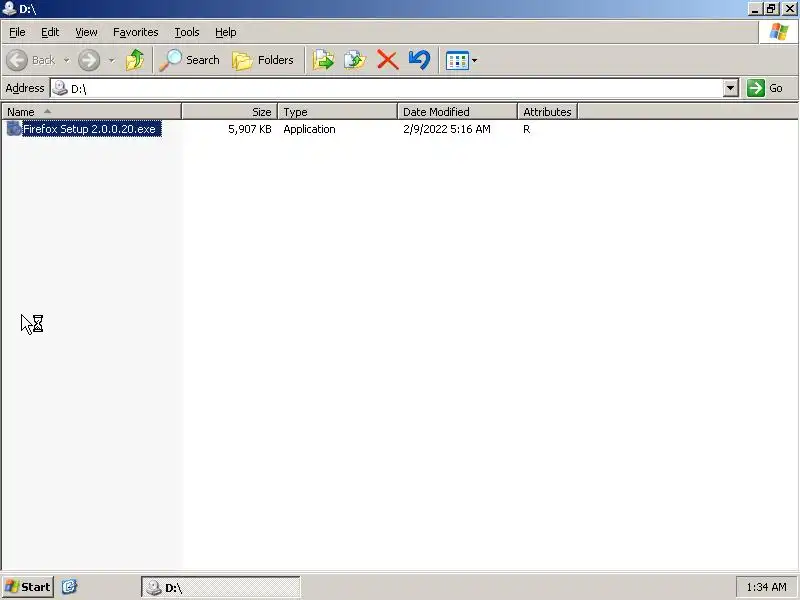Click the red Delete icon
Viewport: 800px width, 600px height.
tap(387, 60)
